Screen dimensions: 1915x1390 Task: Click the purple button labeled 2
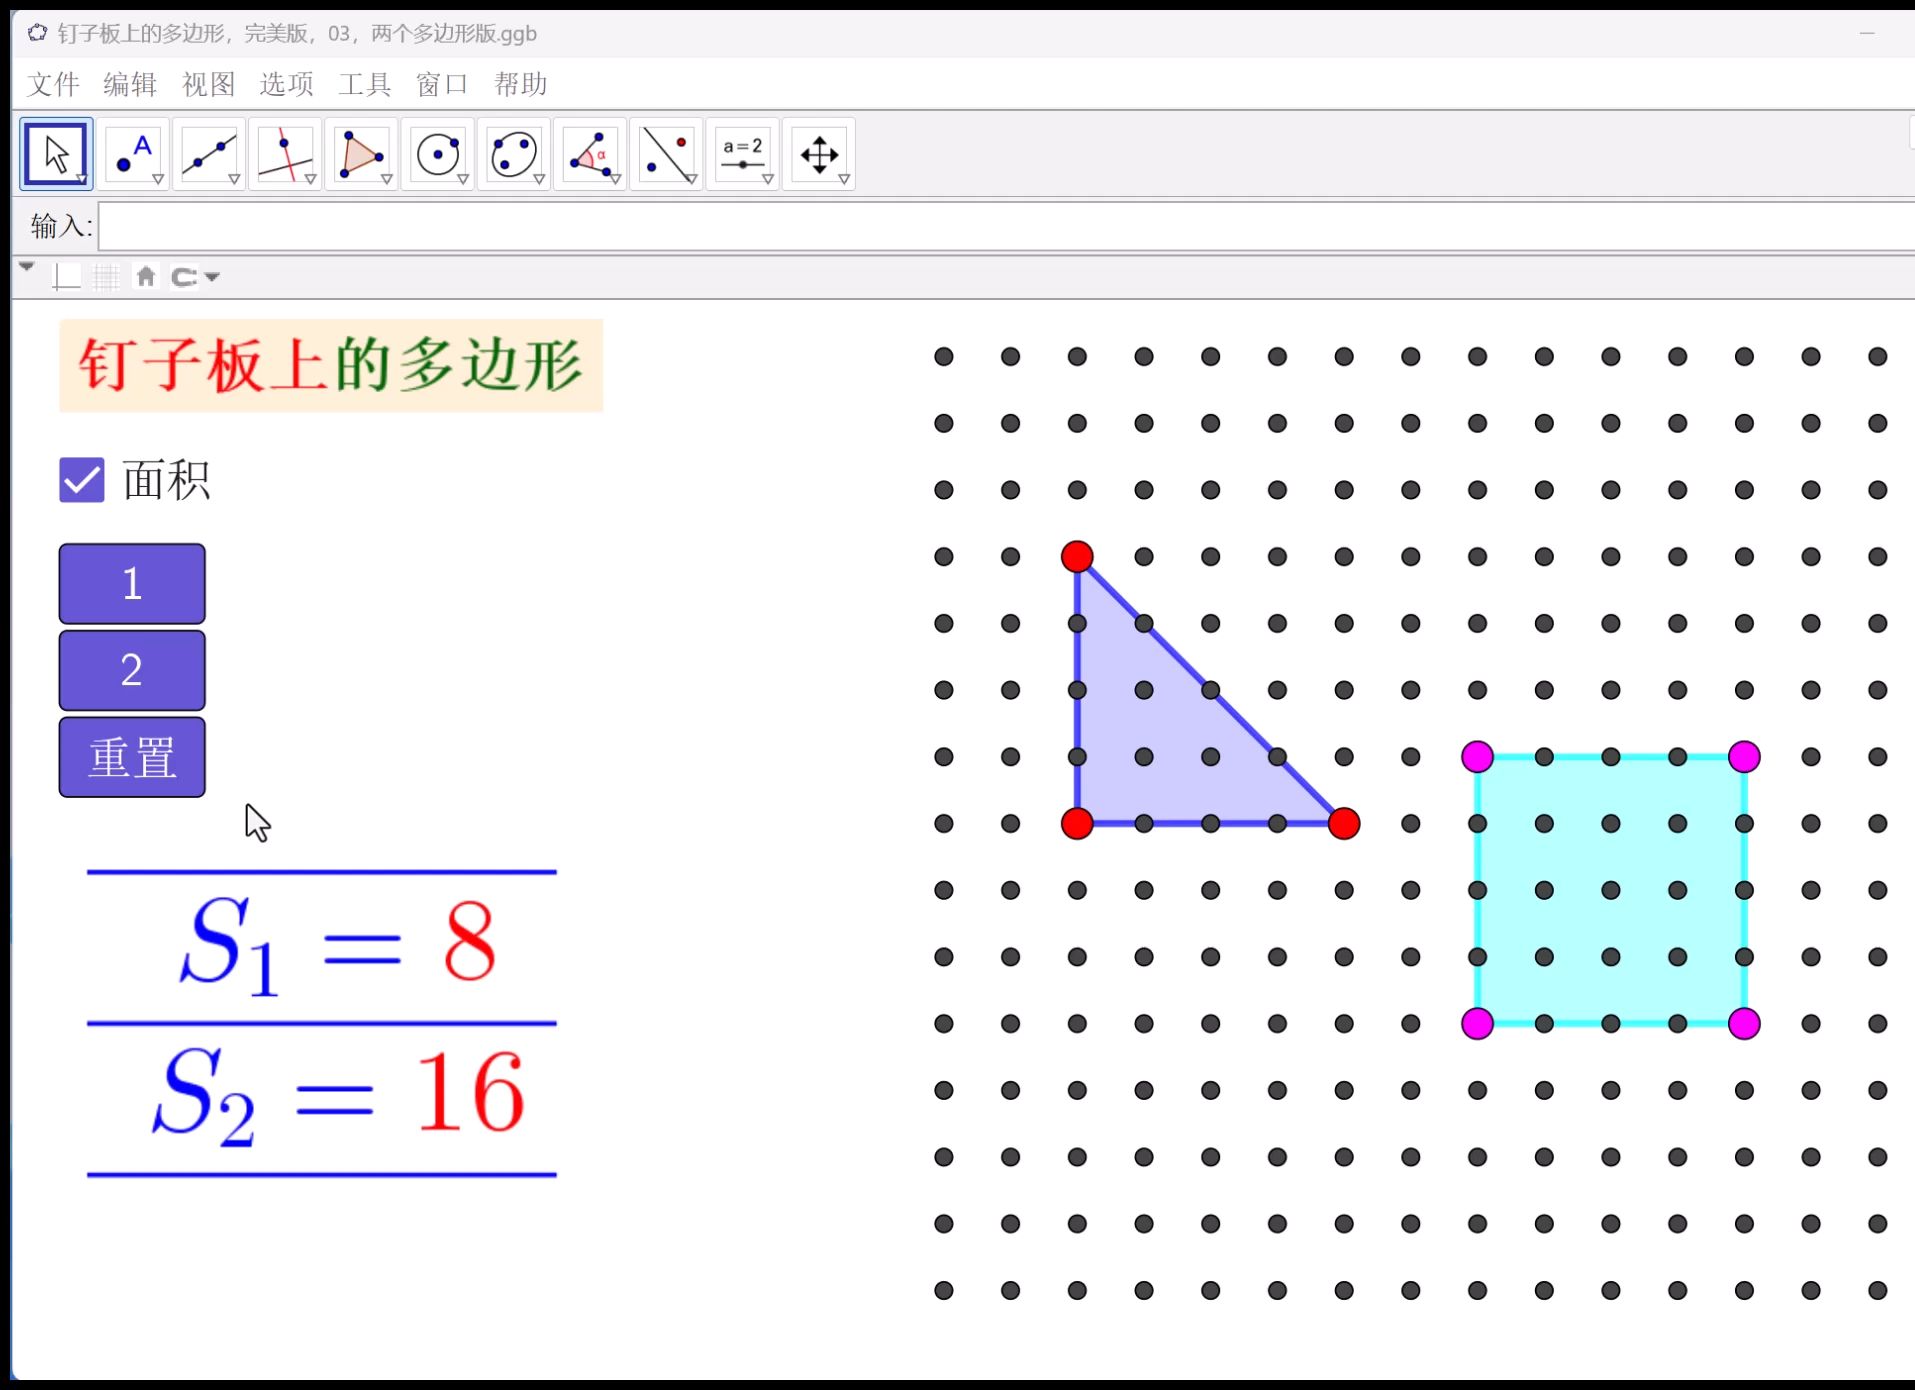(132, 670)
